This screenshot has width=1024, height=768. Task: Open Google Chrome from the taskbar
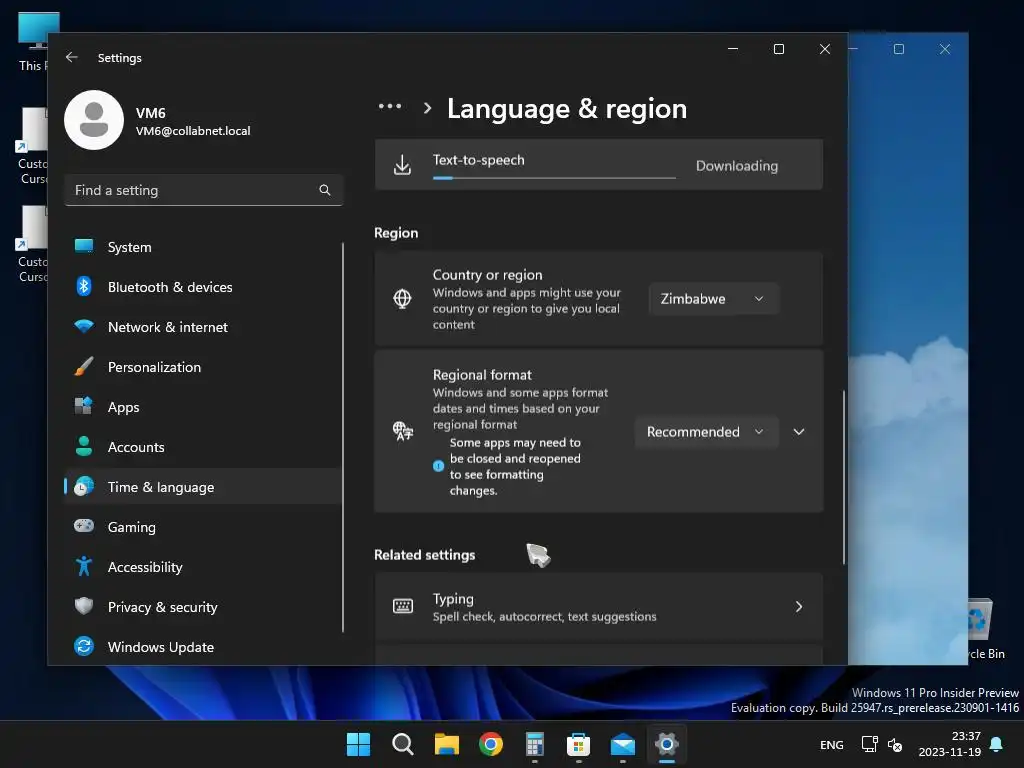click(x=490, y=744)
